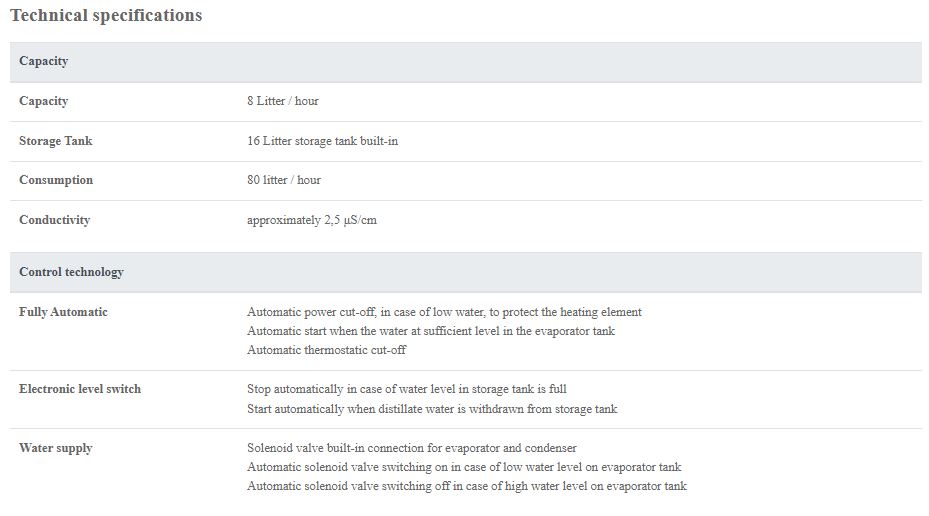The height and width of the screenshot is (516, 929).
Task: Select the 80 litter / hour value
Action: pyautogui.click(x=284, y=180)
